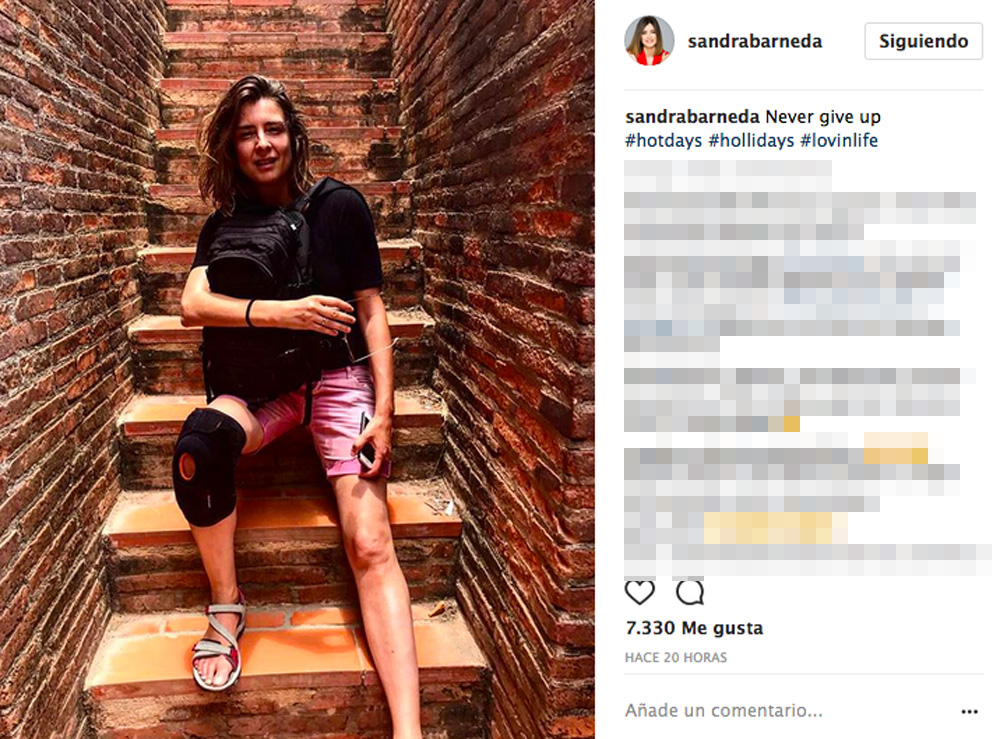The width and height of the screenshot is (1000, 739).
Task: Click the woman's face in the photo
Action: [261, 143]
